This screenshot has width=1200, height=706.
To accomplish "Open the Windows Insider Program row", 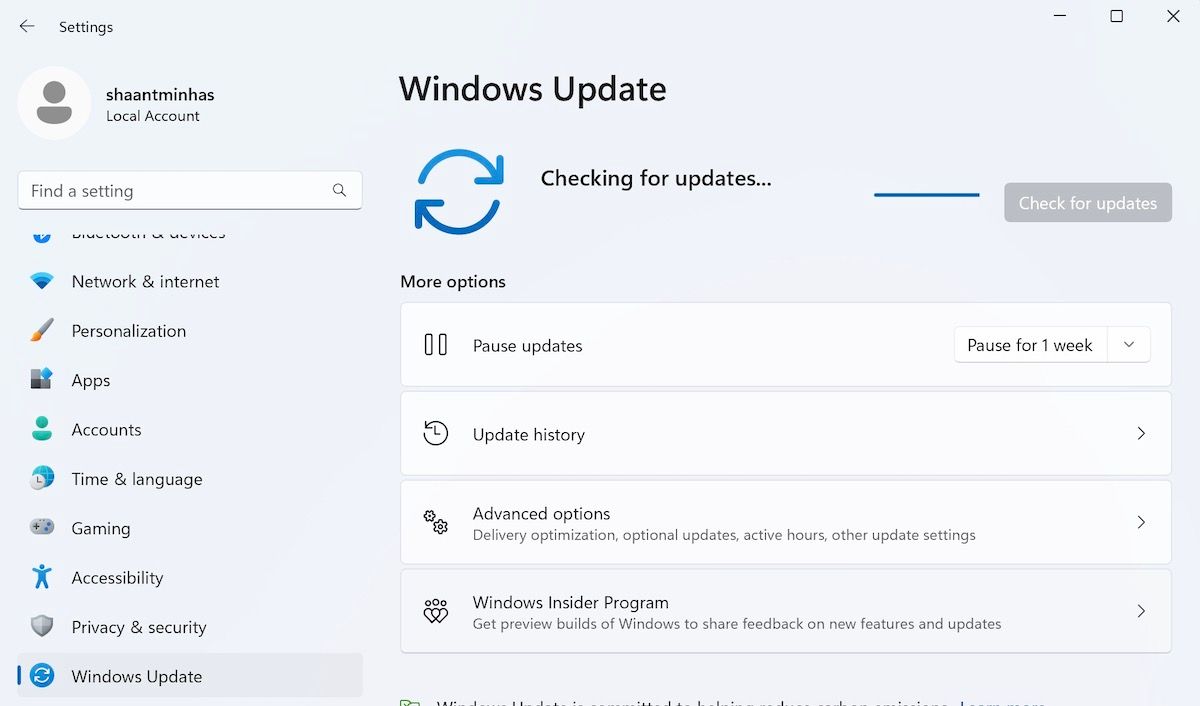I will click(786, 611).
